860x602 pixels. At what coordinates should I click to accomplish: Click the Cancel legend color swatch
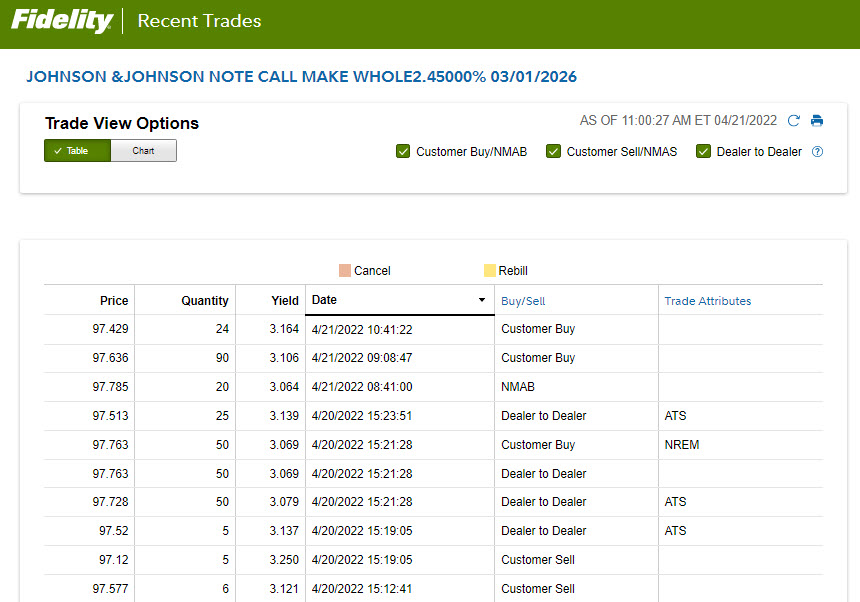pyautogui.click(x=345, y=271)
